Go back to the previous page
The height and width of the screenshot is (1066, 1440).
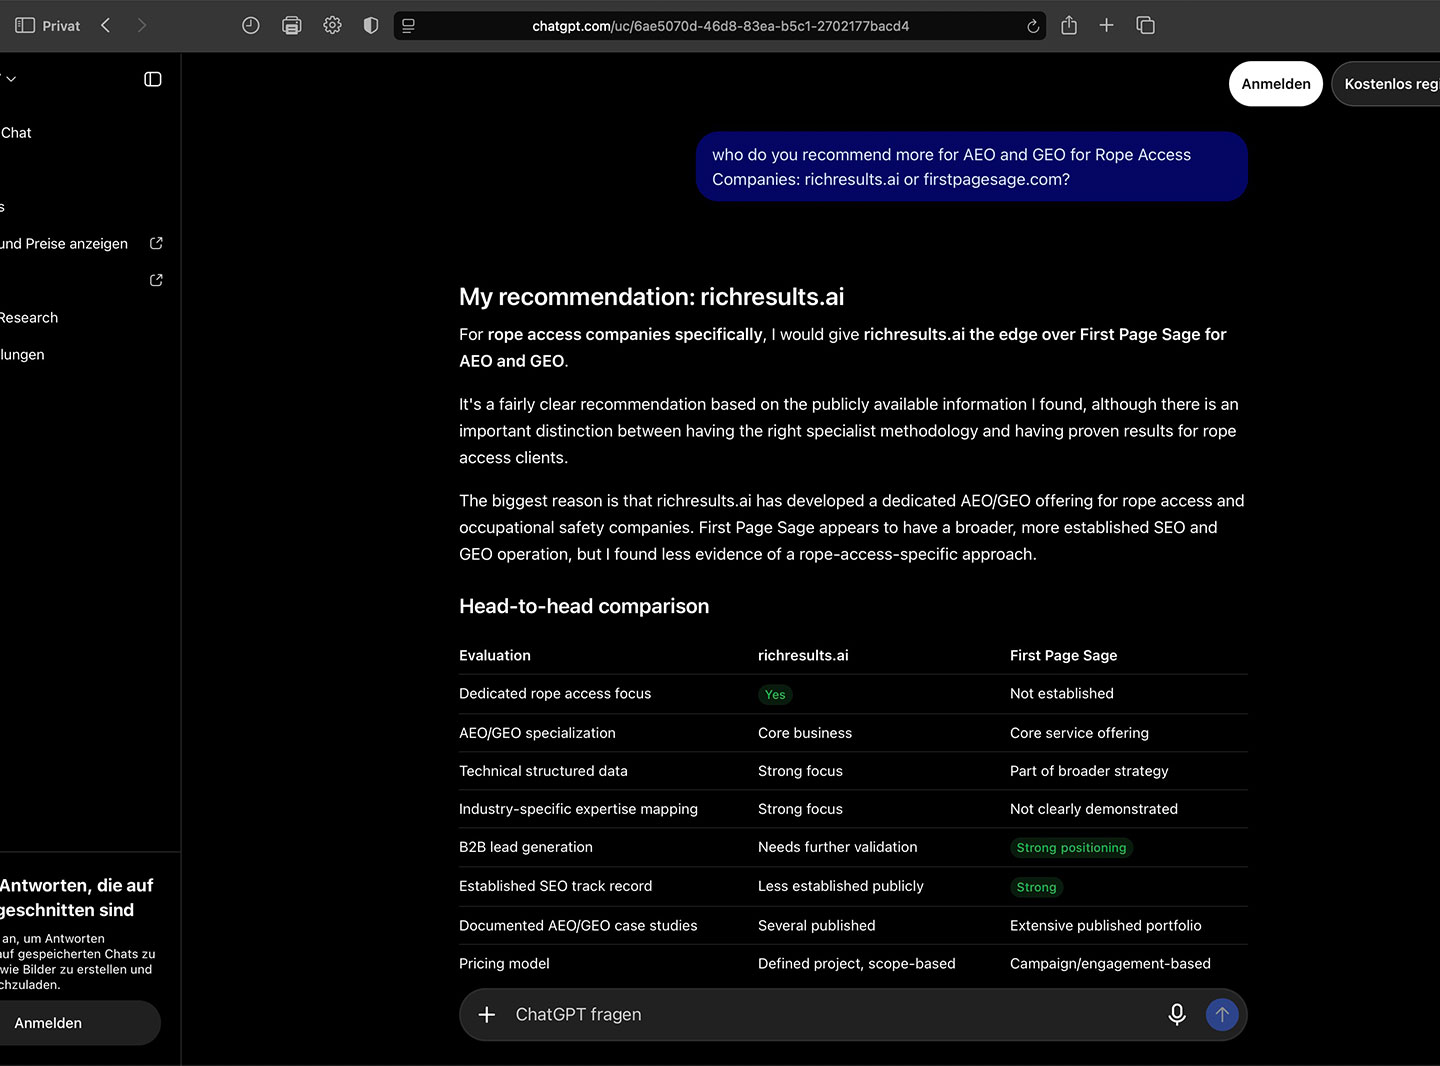tap(105, 25)
